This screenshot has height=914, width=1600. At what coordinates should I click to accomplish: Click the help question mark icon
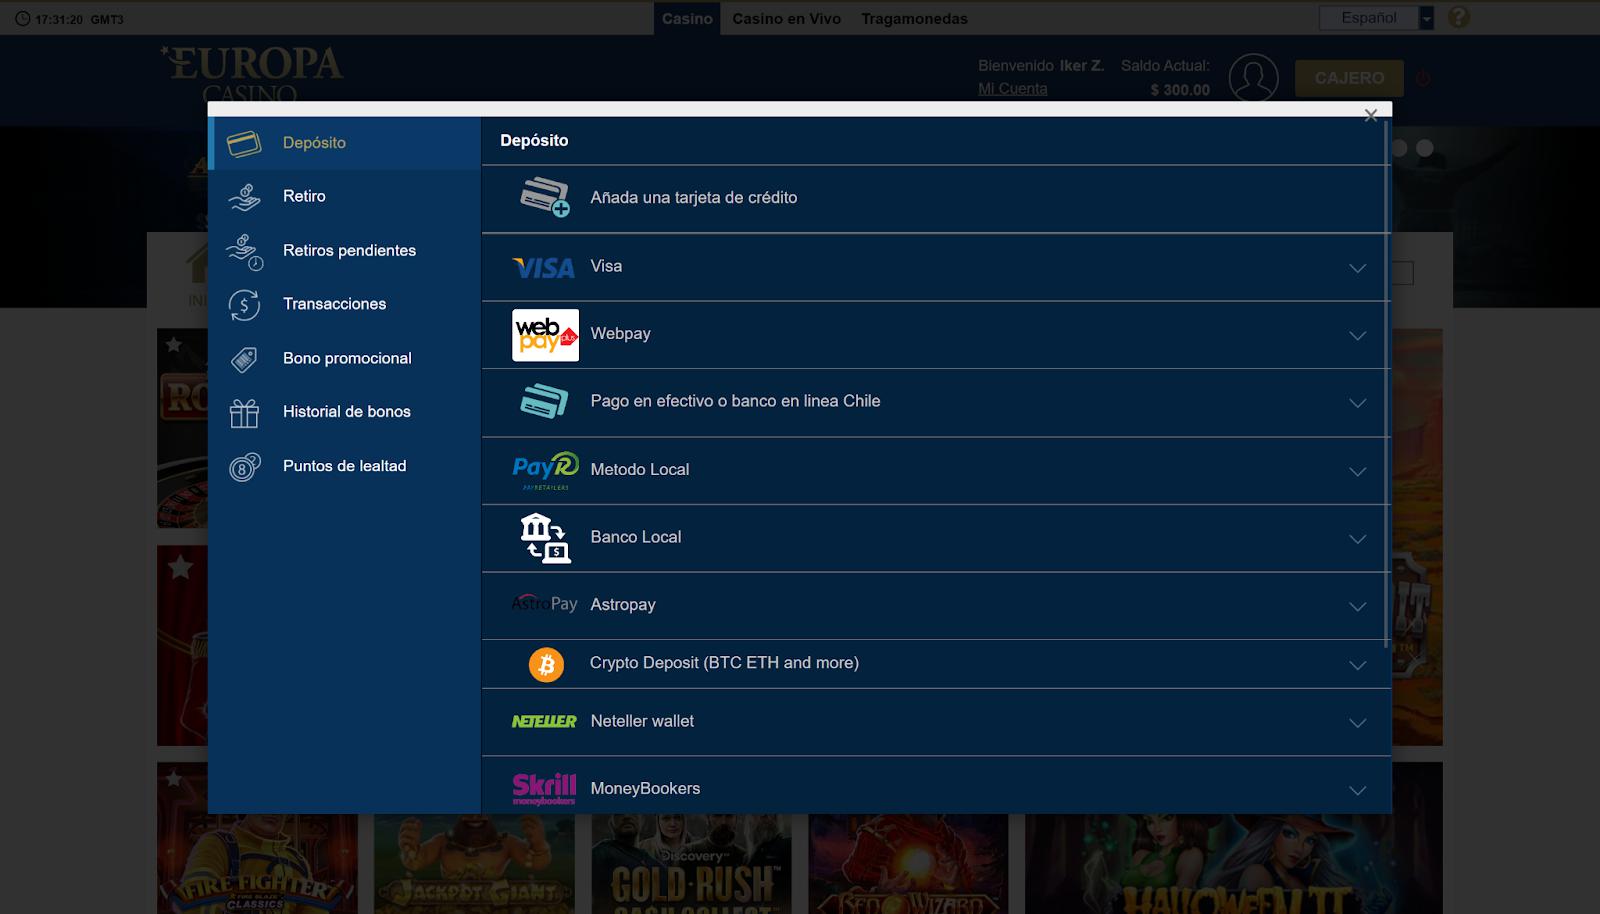tap(1459, 17)
